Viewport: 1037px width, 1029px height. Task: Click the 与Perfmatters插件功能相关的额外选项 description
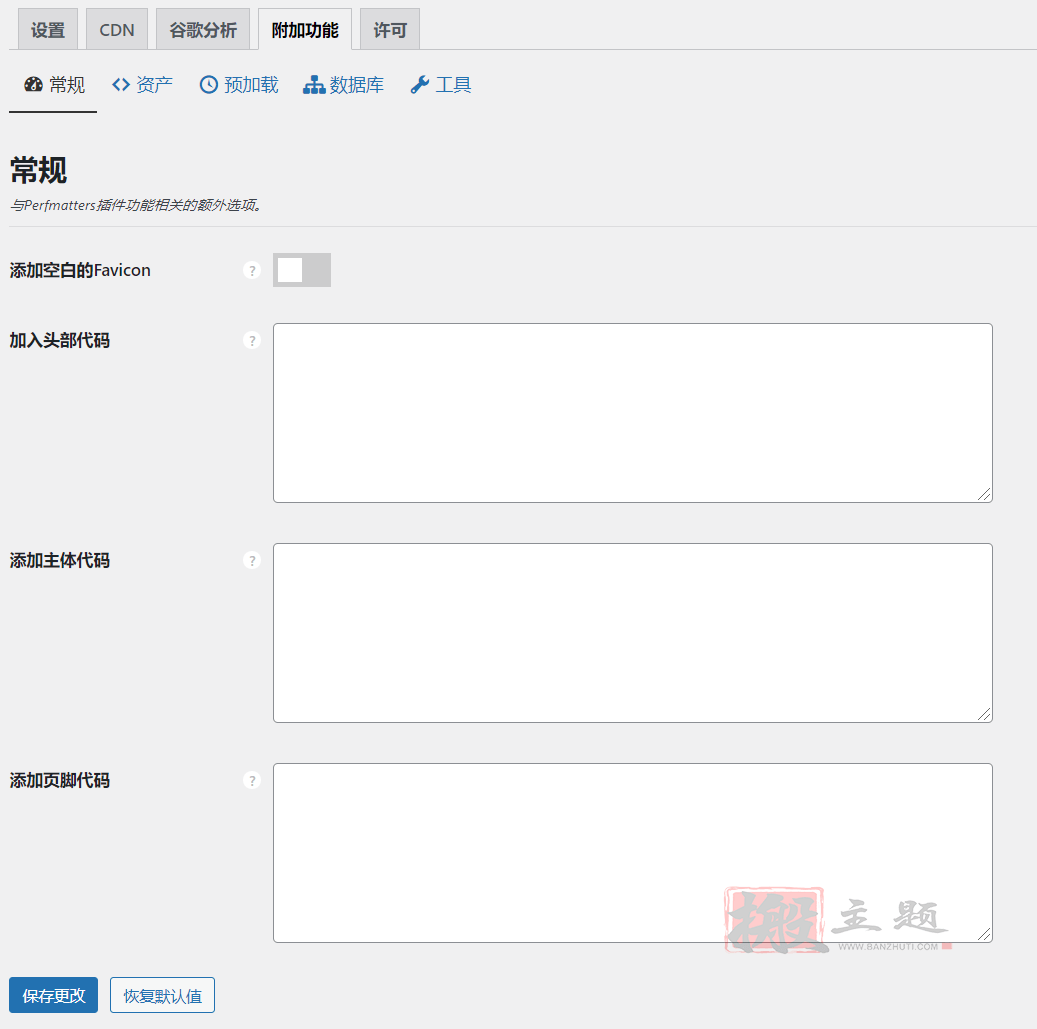coord(136,206)
